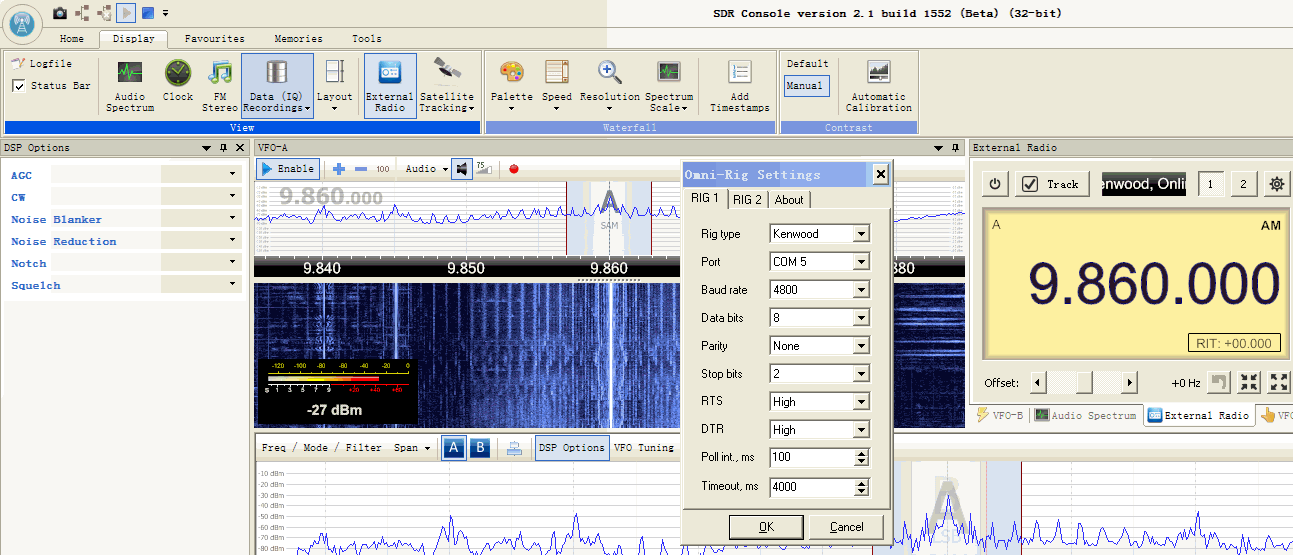The image size is (1293, 555).
Task: Click the collapse arrows icon in External Radio
Action: pyautogui.click(x=1249, y=382)
